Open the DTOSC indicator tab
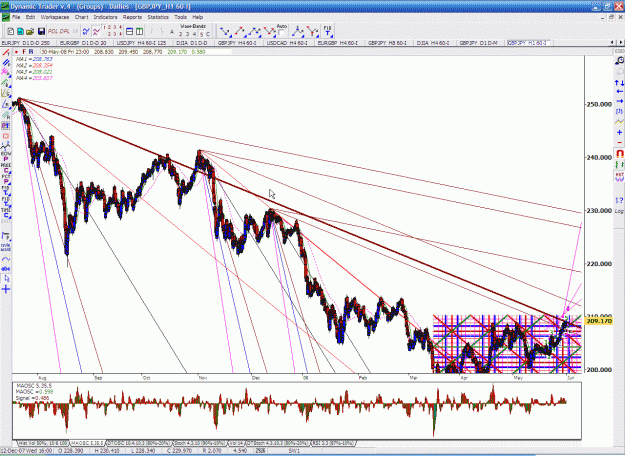Image resolution: width=625 pixels, height=456 pixels. click(138, 443)
